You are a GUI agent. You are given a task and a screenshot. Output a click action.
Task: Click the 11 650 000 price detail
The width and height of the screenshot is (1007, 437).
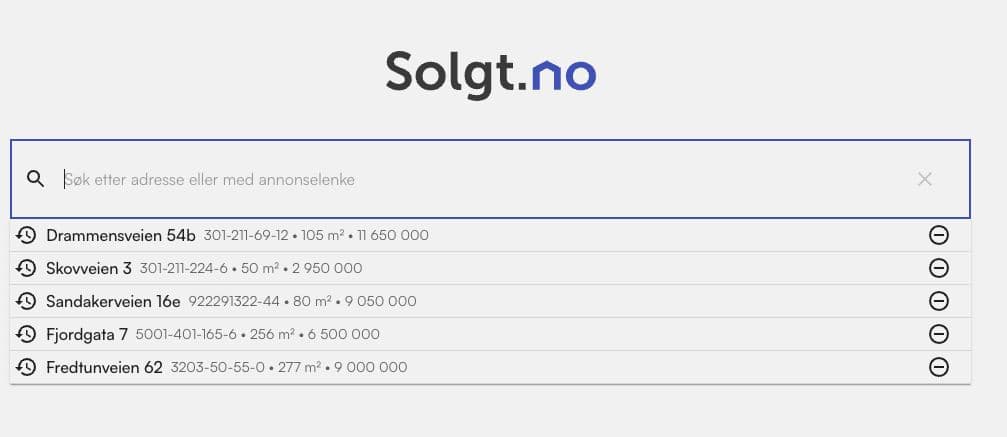393,236
